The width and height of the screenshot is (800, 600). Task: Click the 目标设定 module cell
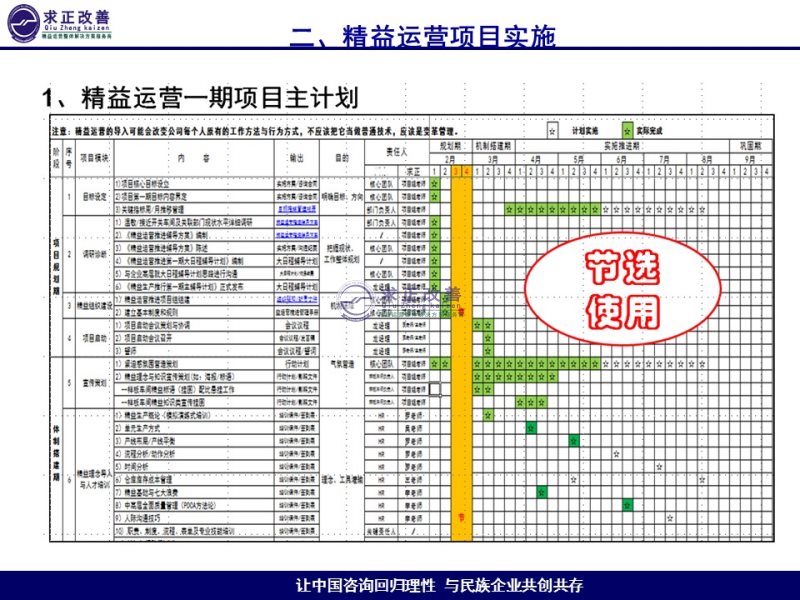(91, 197)
